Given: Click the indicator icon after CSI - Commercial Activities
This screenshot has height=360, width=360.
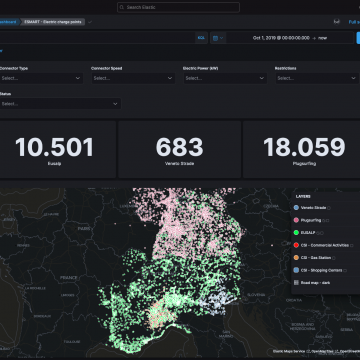Looking at the screenshot, I should (351, 245).
